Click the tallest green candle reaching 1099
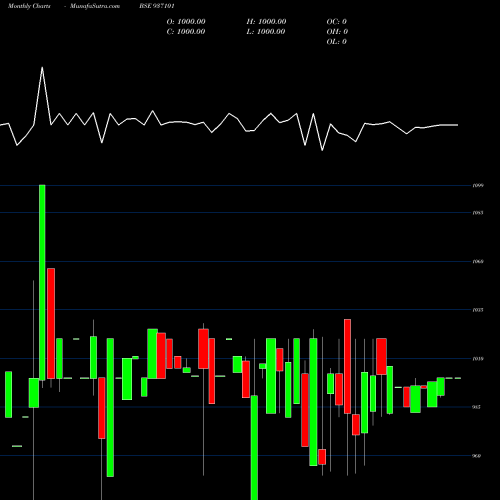The image size is (500, 500). 42,282
